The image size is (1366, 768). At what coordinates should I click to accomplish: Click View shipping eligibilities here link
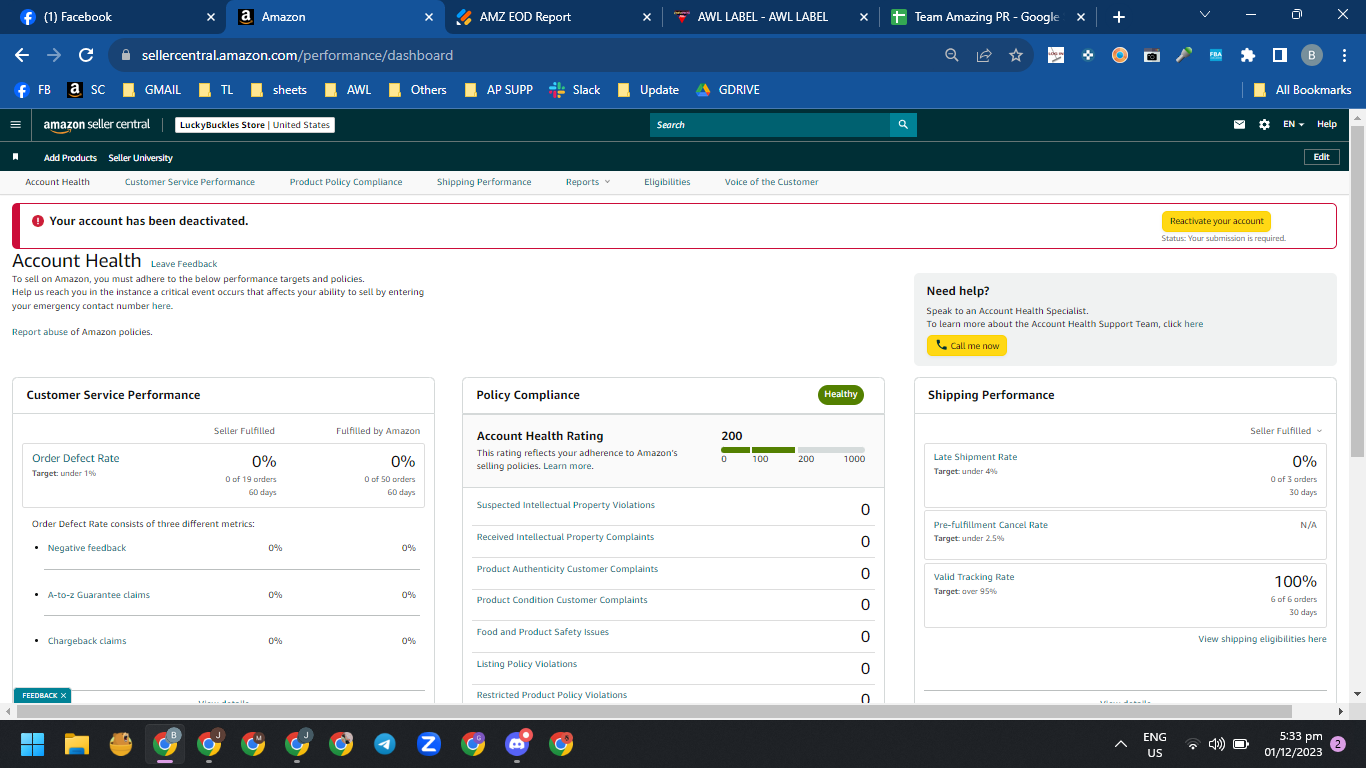coord(1262,639)
